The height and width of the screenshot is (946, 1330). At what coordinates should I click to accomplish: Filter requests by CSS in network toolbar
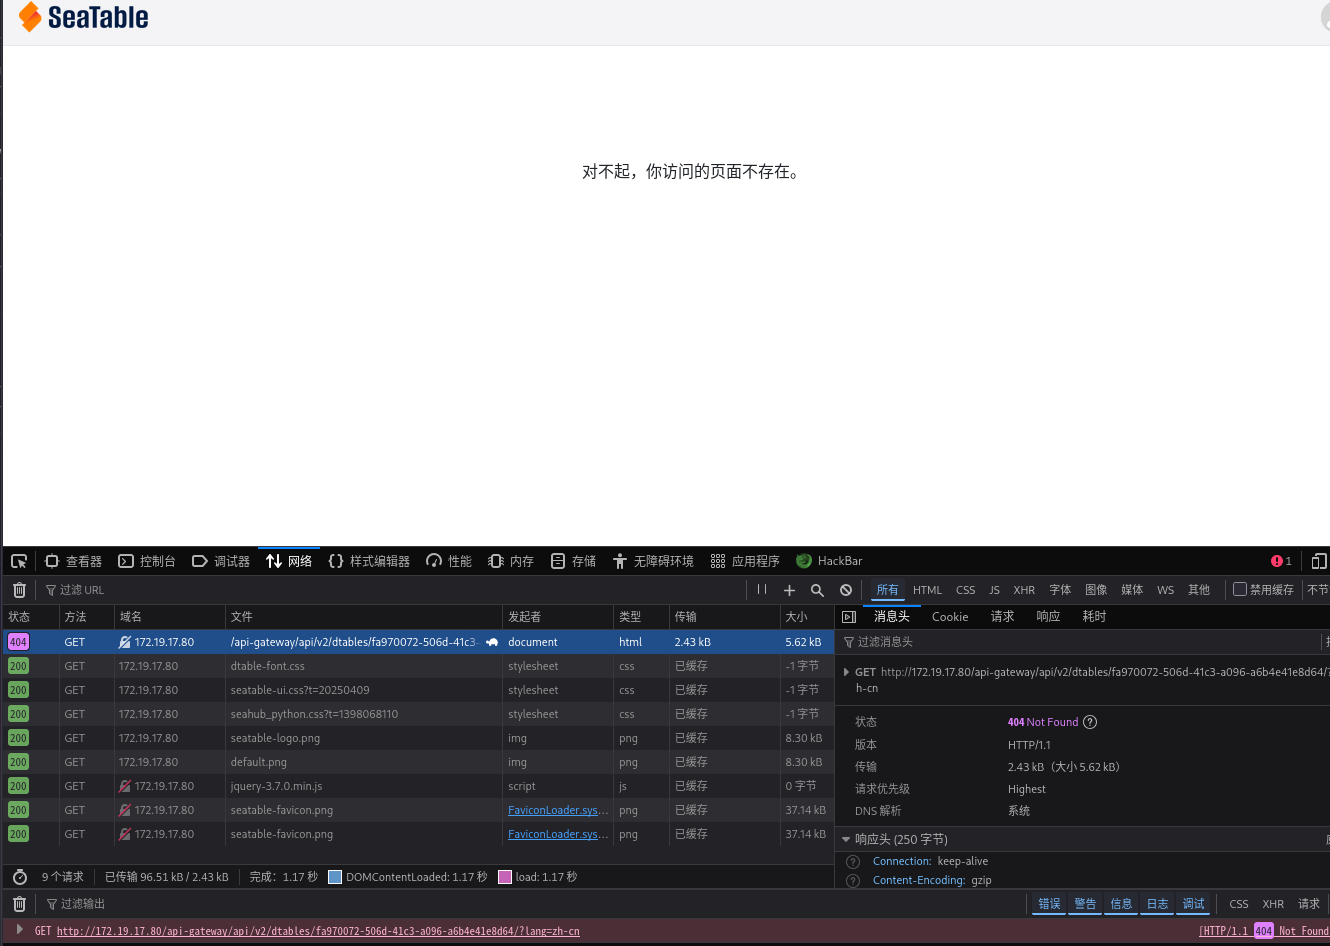tap(965, 590)
